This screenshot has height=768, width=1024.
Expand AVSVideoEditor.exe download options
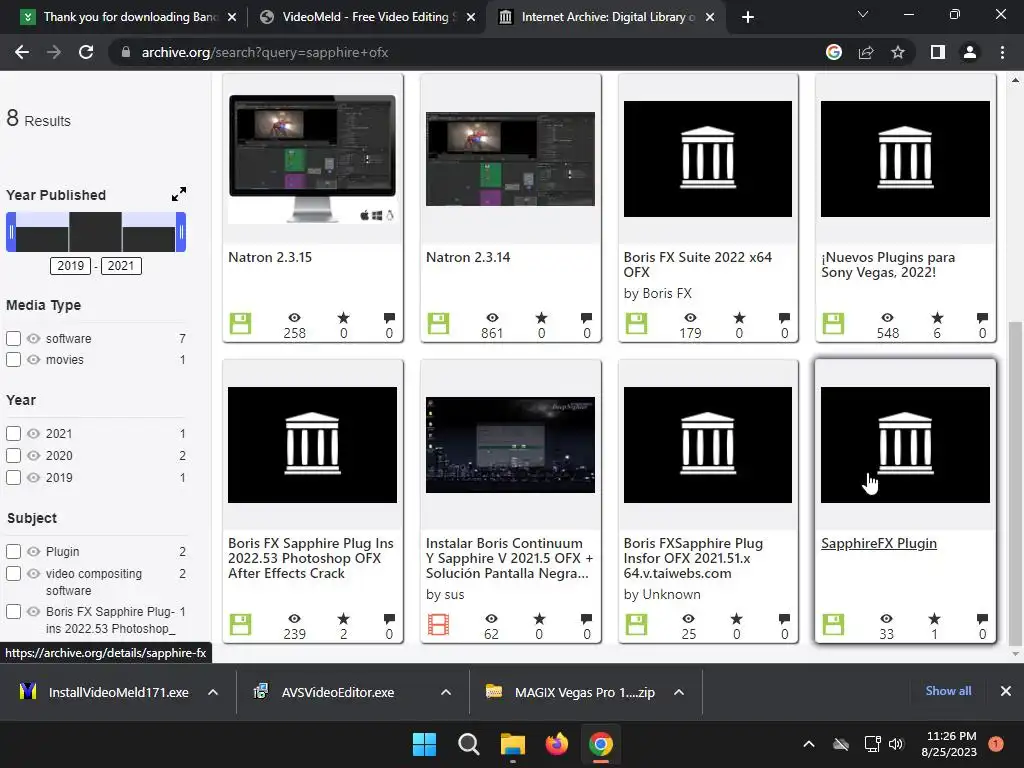click(446, 692)
